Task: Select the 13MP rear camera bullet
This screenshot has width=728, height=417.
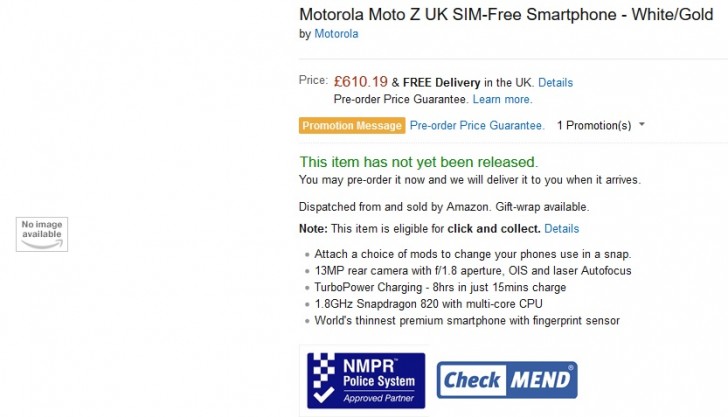Action: (x=472, y=271)
